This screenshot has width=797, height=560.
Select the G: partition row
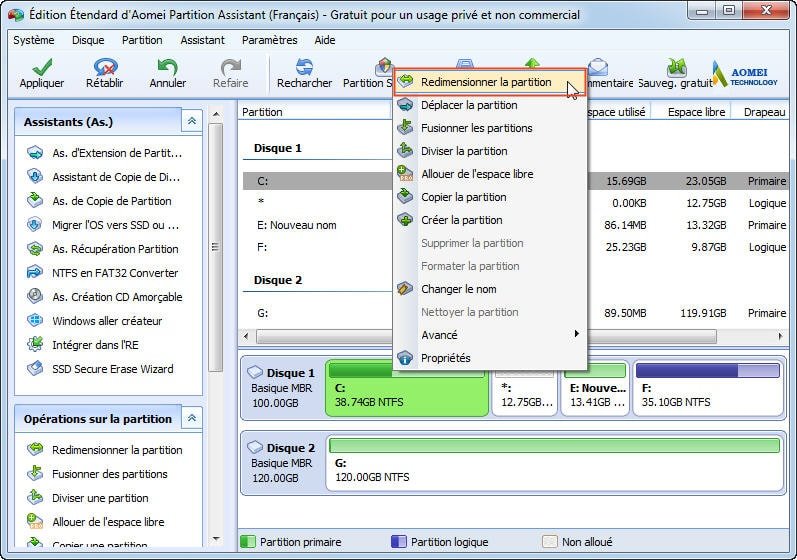(515, 313)
